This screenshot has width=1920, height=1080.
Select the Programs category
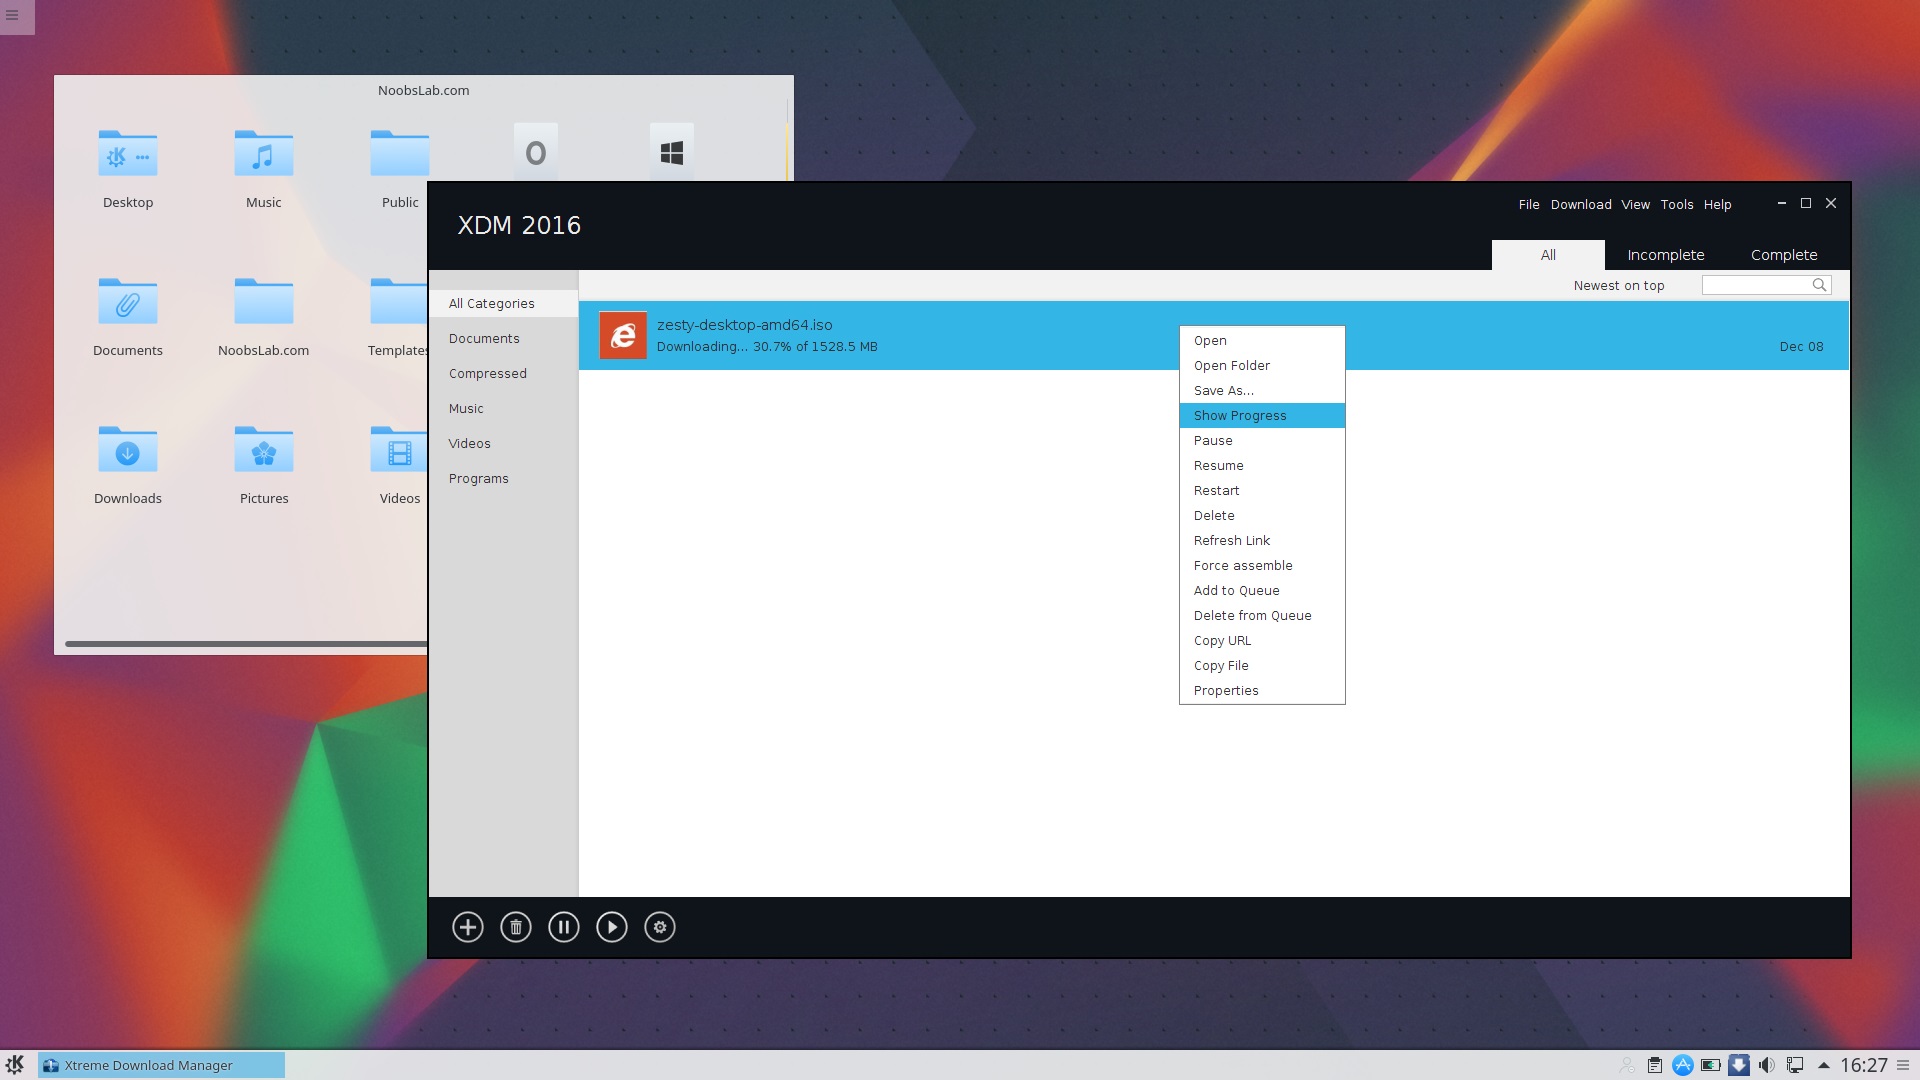pos(503,479)
